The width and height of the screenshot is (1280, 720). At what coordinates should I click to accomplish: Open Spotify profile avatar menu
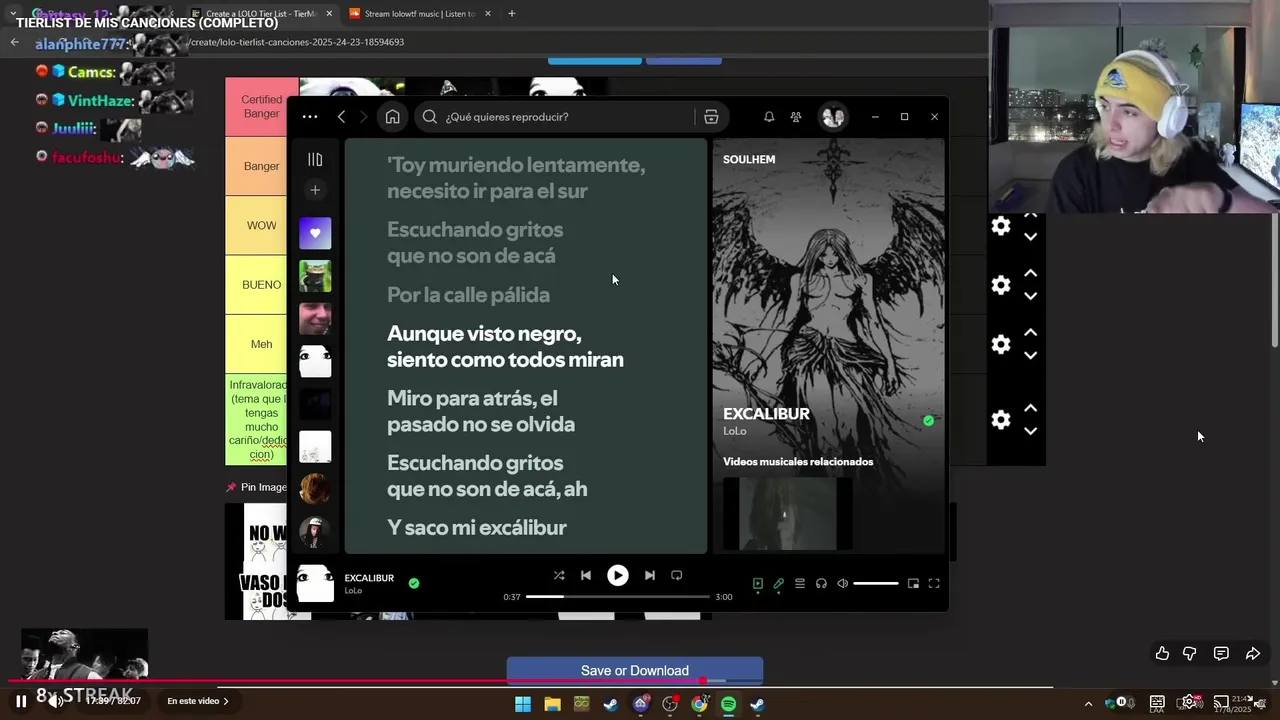(833, 117)
